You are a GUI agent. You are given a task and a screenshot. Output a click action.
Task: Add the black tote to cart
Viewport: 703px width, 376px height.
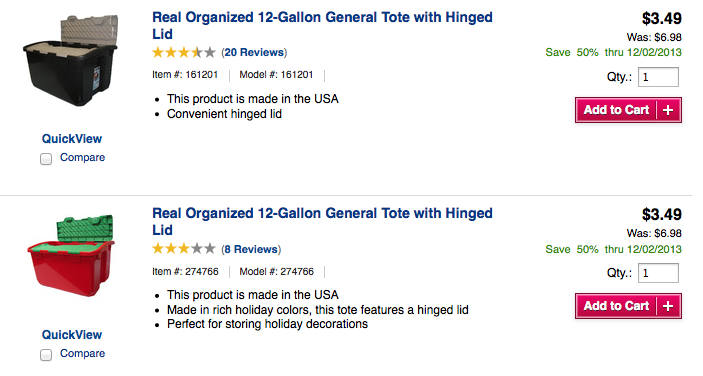coord(628,110)
